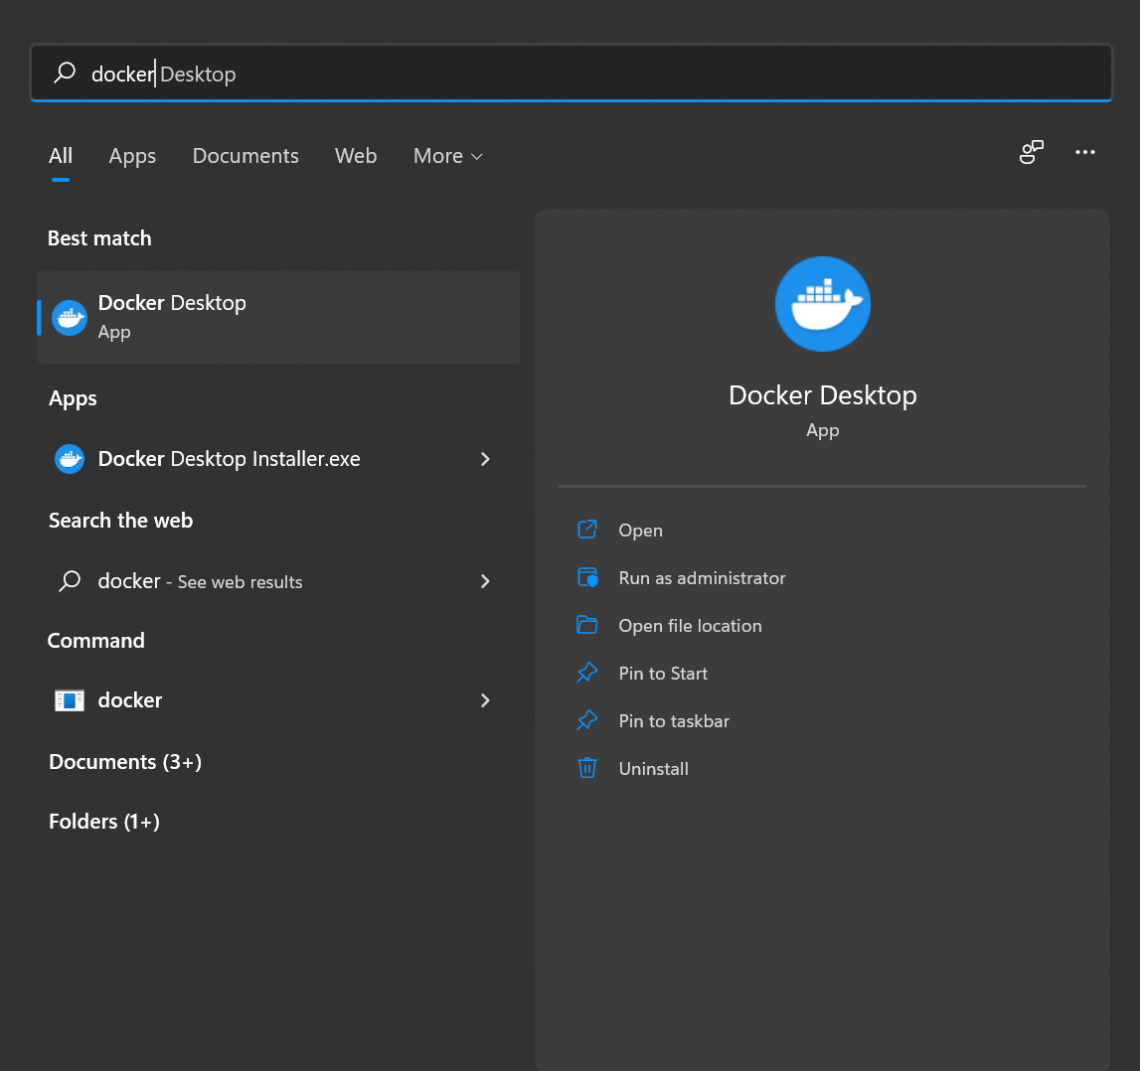
Task: Expand the Folders (1+) section
Action: pyautogui.click(x=104, y=821)
